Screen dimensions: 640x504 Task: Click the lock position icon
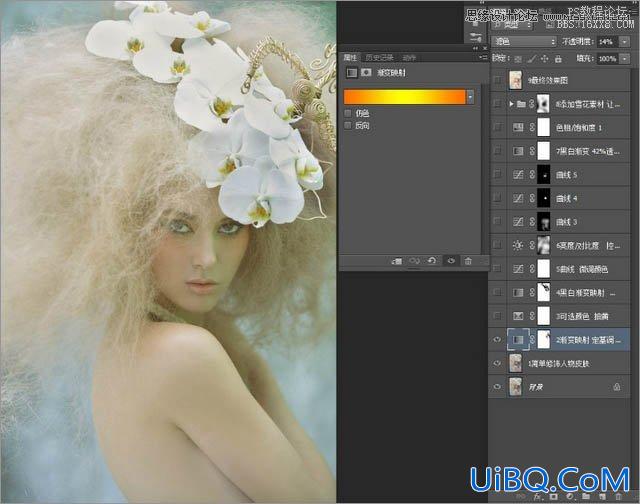tap(544, 59)
